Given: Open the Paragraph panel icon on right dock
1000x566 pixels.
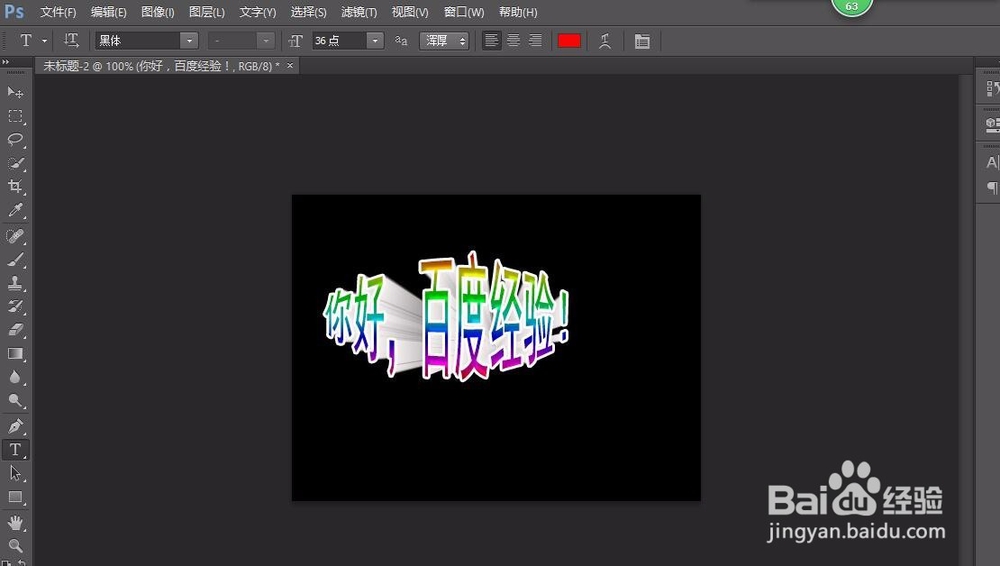Looking at the screenshot, I should (x=992, y=187).
